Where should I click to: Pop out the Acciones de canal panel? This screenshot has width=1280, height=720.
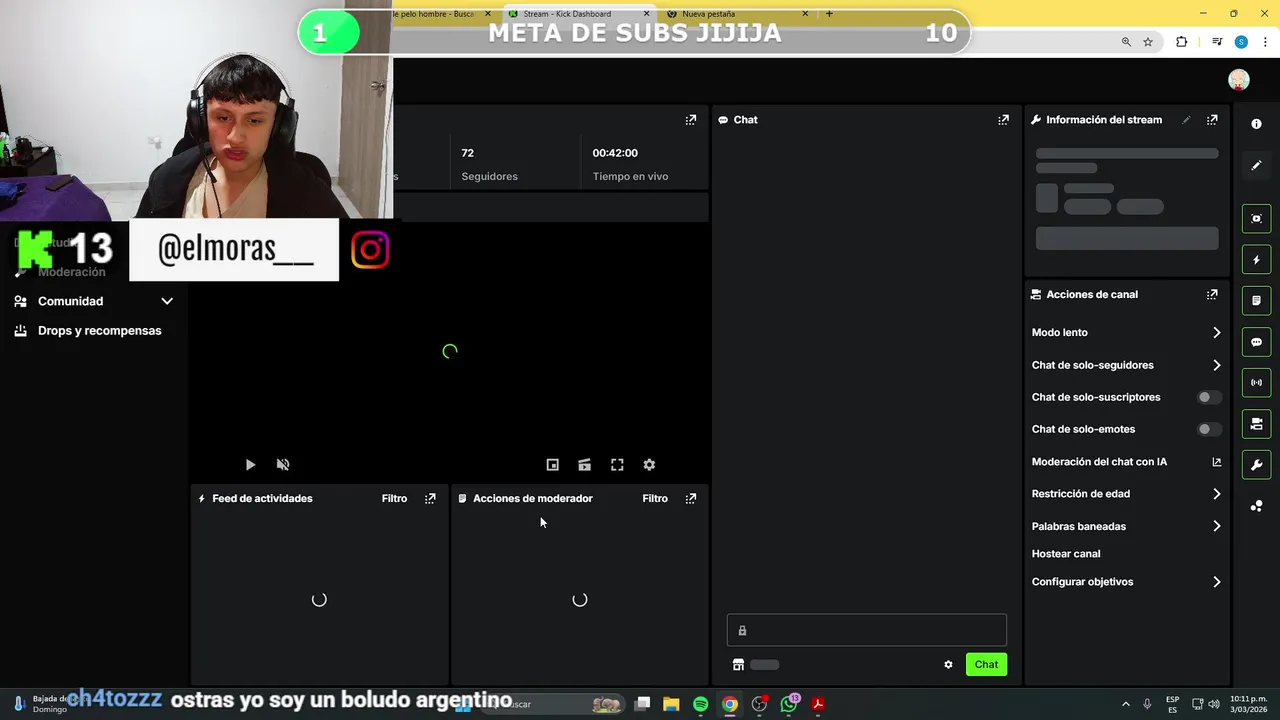[x=1212, y=295]
